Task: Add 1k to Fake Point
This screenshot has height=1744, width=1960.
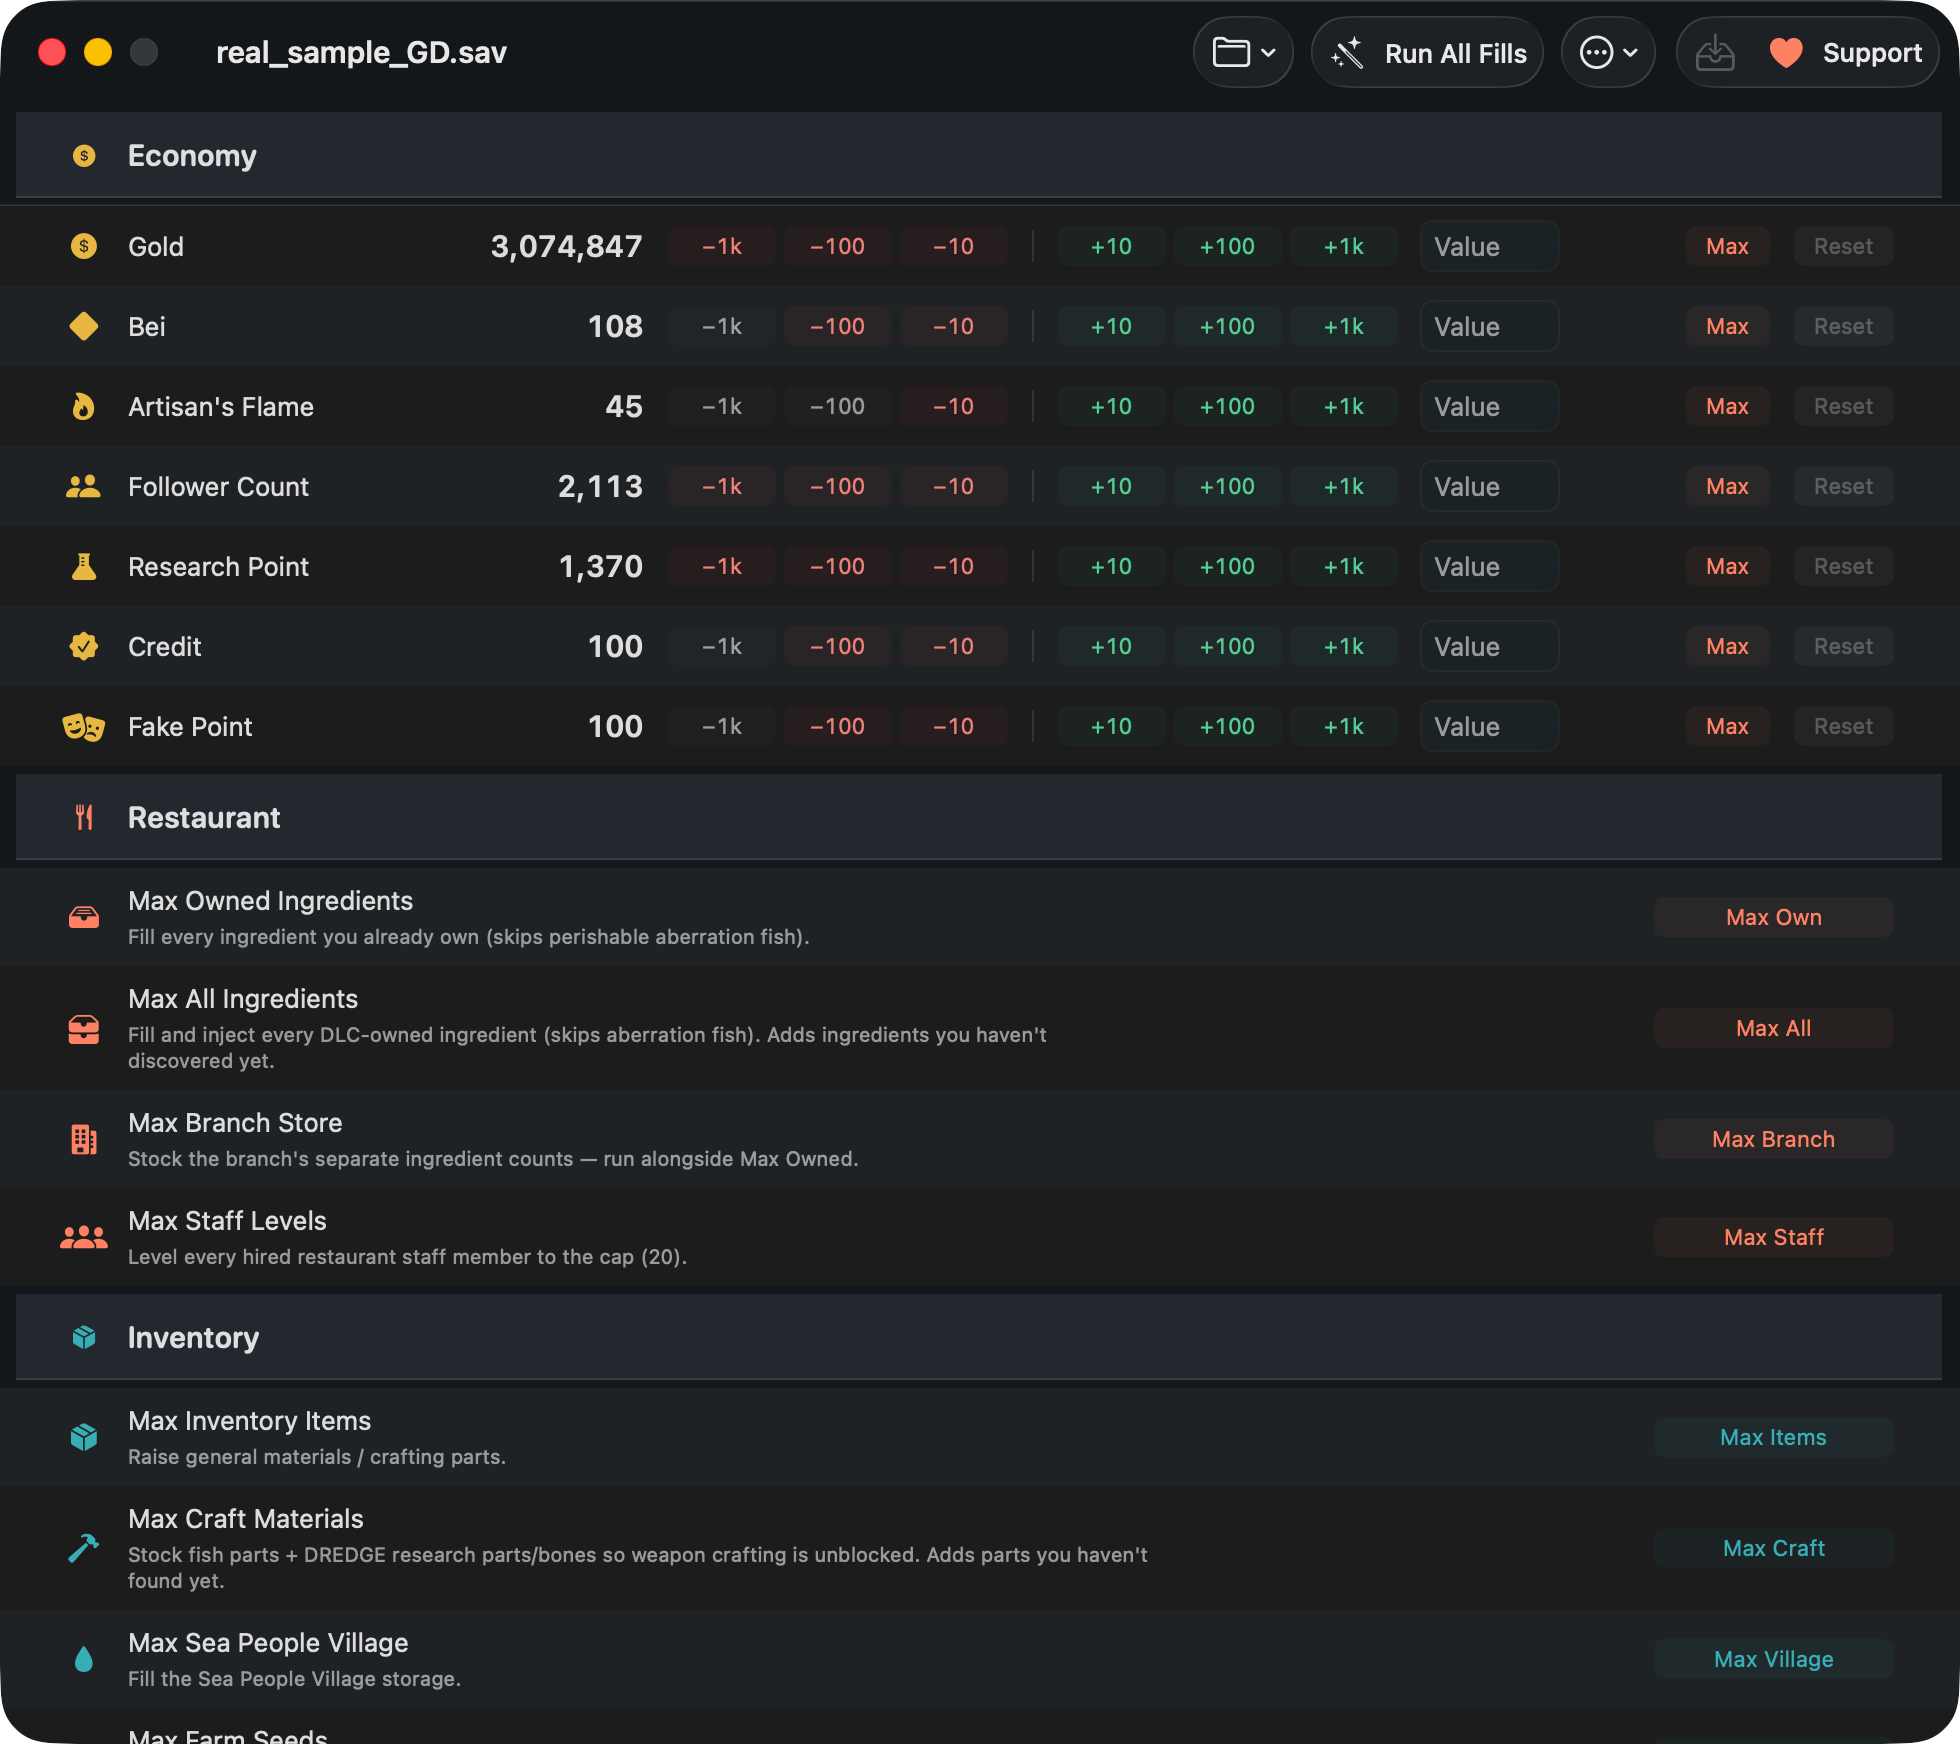Action: coord(1344,726)
